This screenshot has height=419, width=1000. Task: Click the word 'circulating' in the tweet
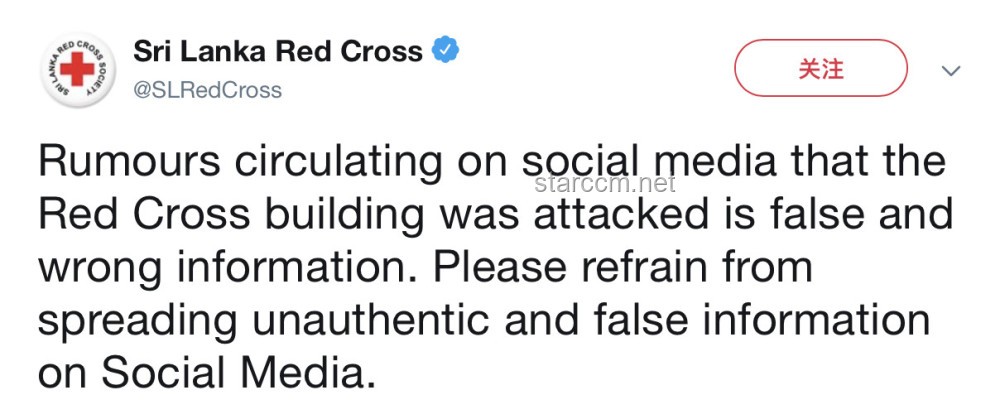(339, 163)
